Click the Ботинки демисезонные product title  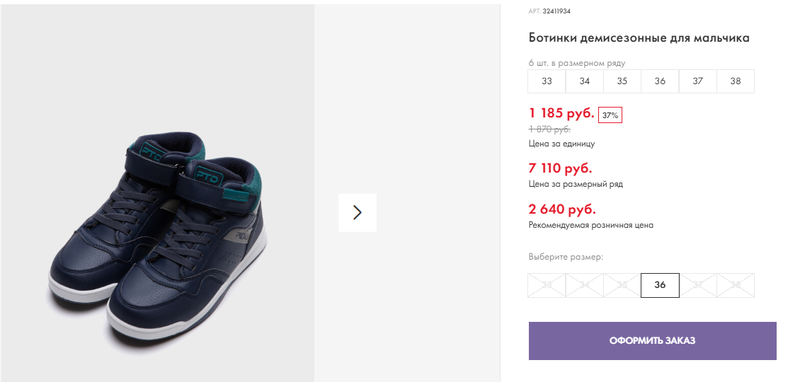[639, 38]
